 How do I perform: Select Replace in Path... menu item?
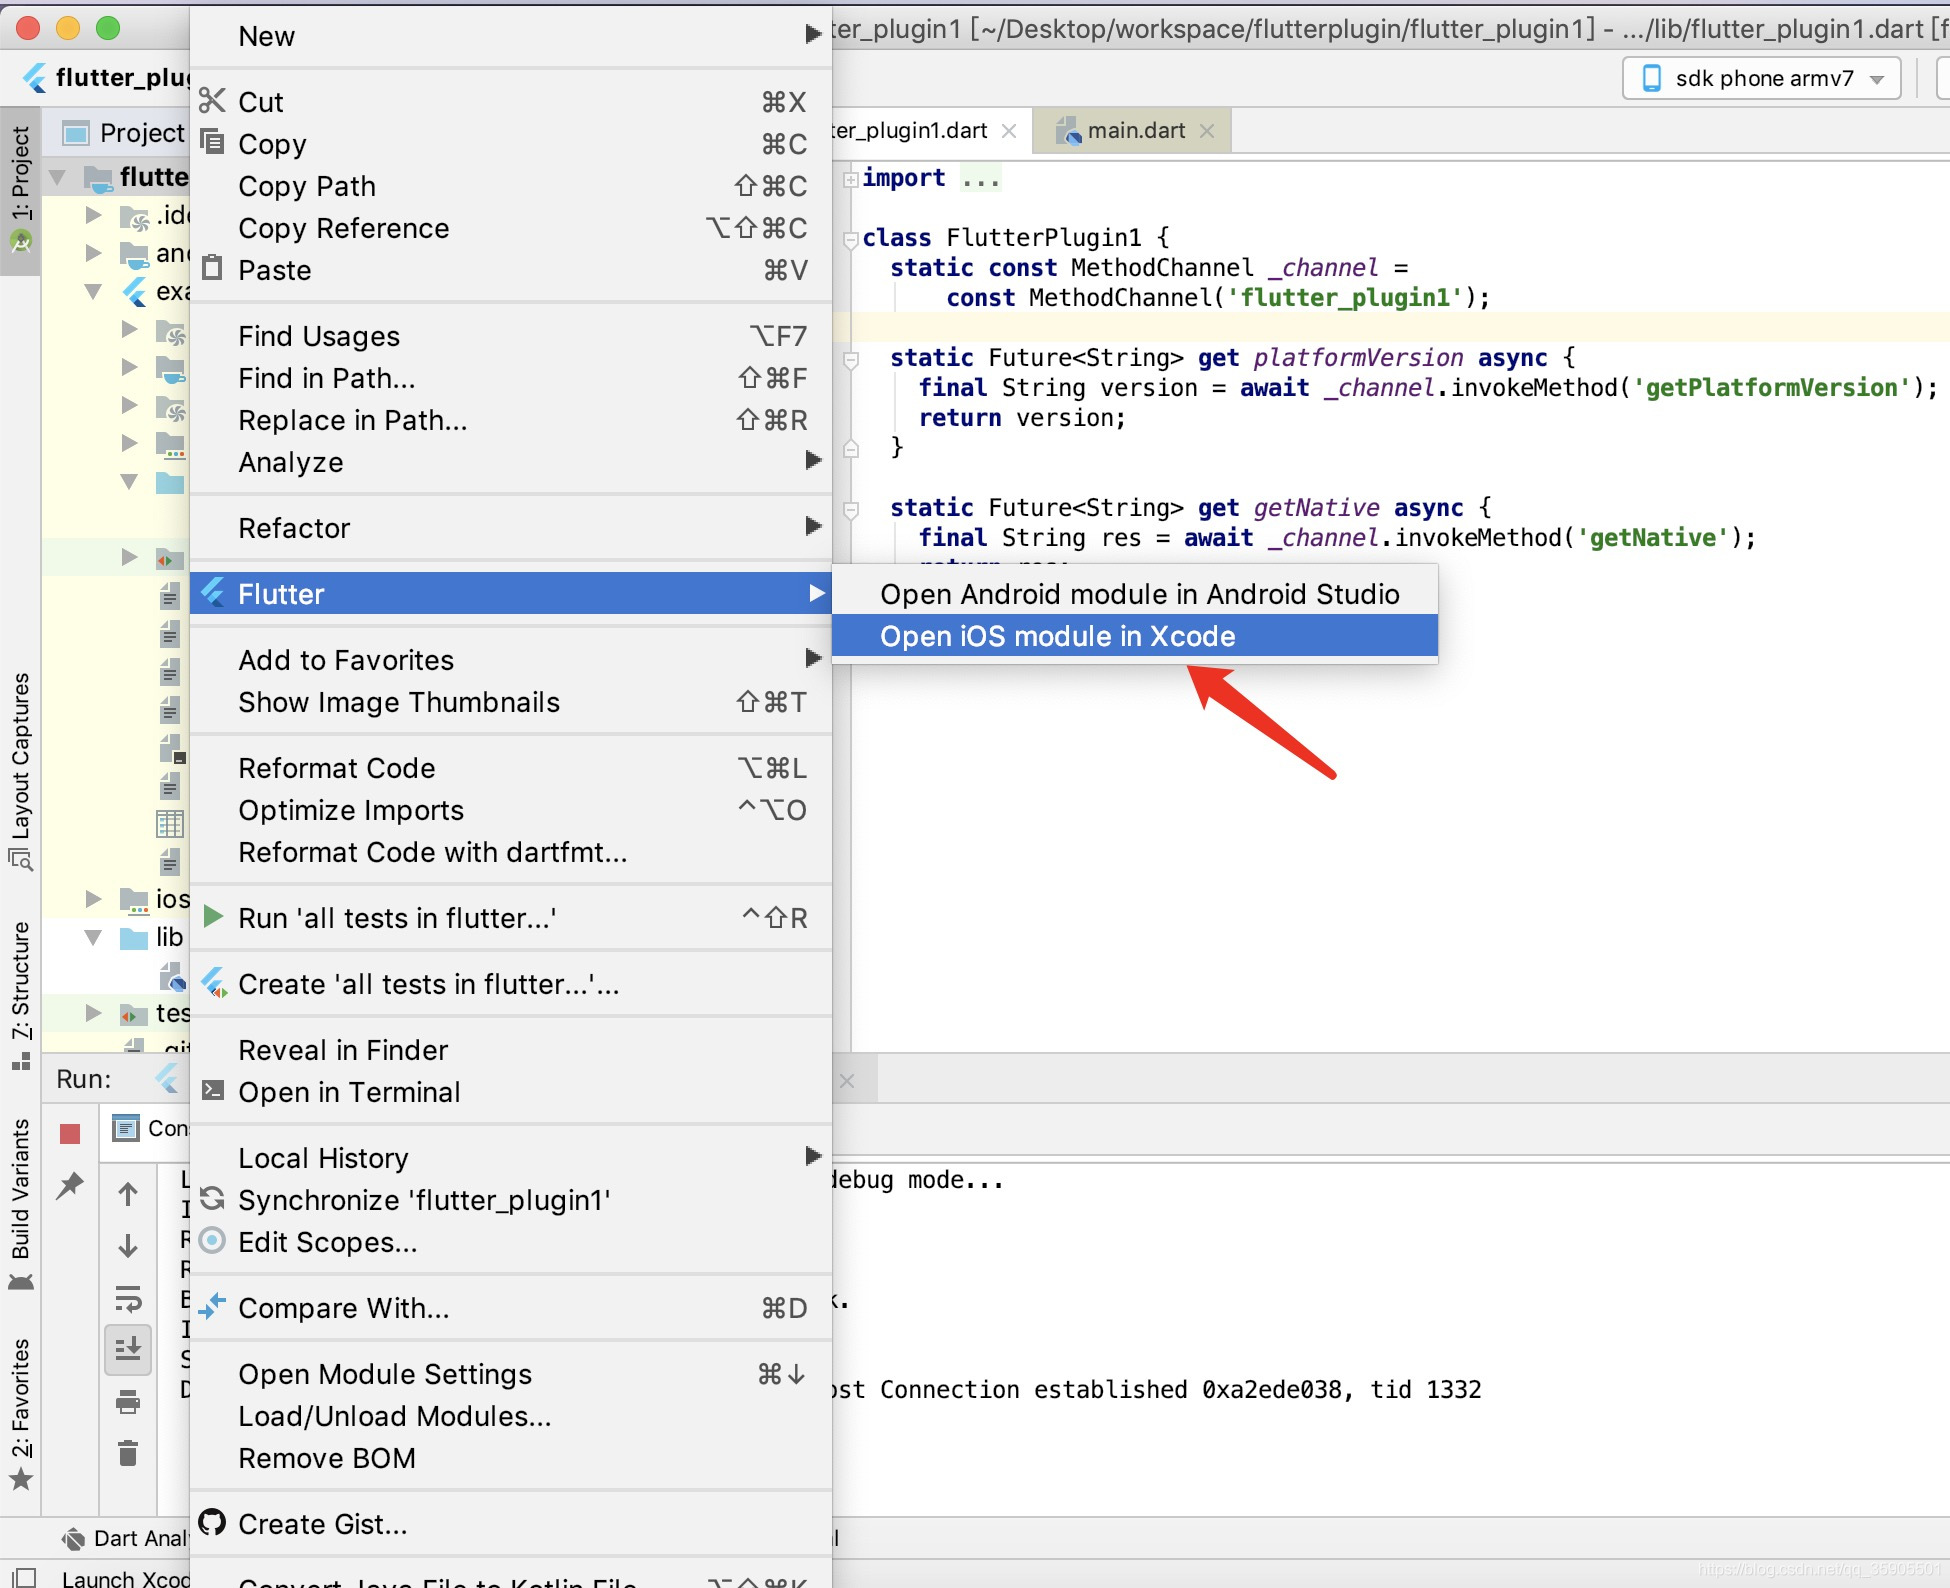(x=511, y=420)
